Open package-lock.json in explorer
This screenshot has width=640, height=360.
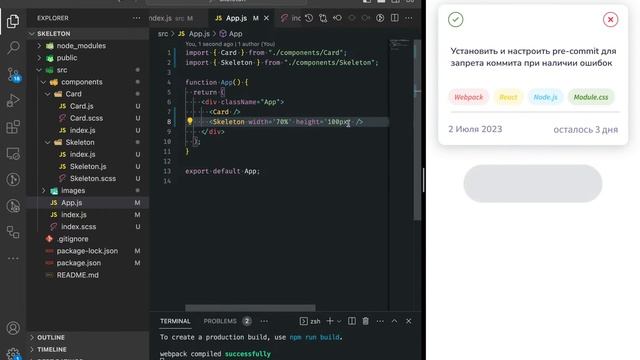87,251
